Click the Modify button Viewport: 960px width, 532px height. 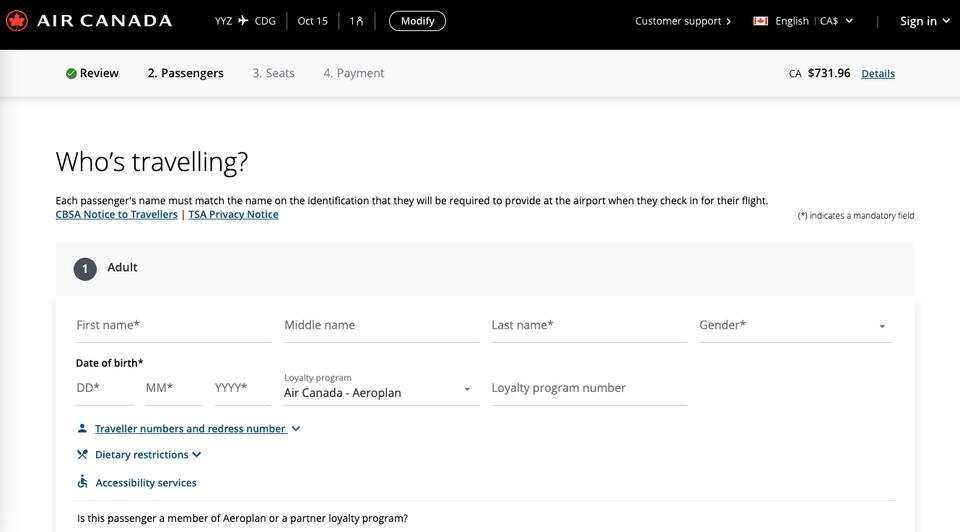pyautogui.click(x=418, y=21)
